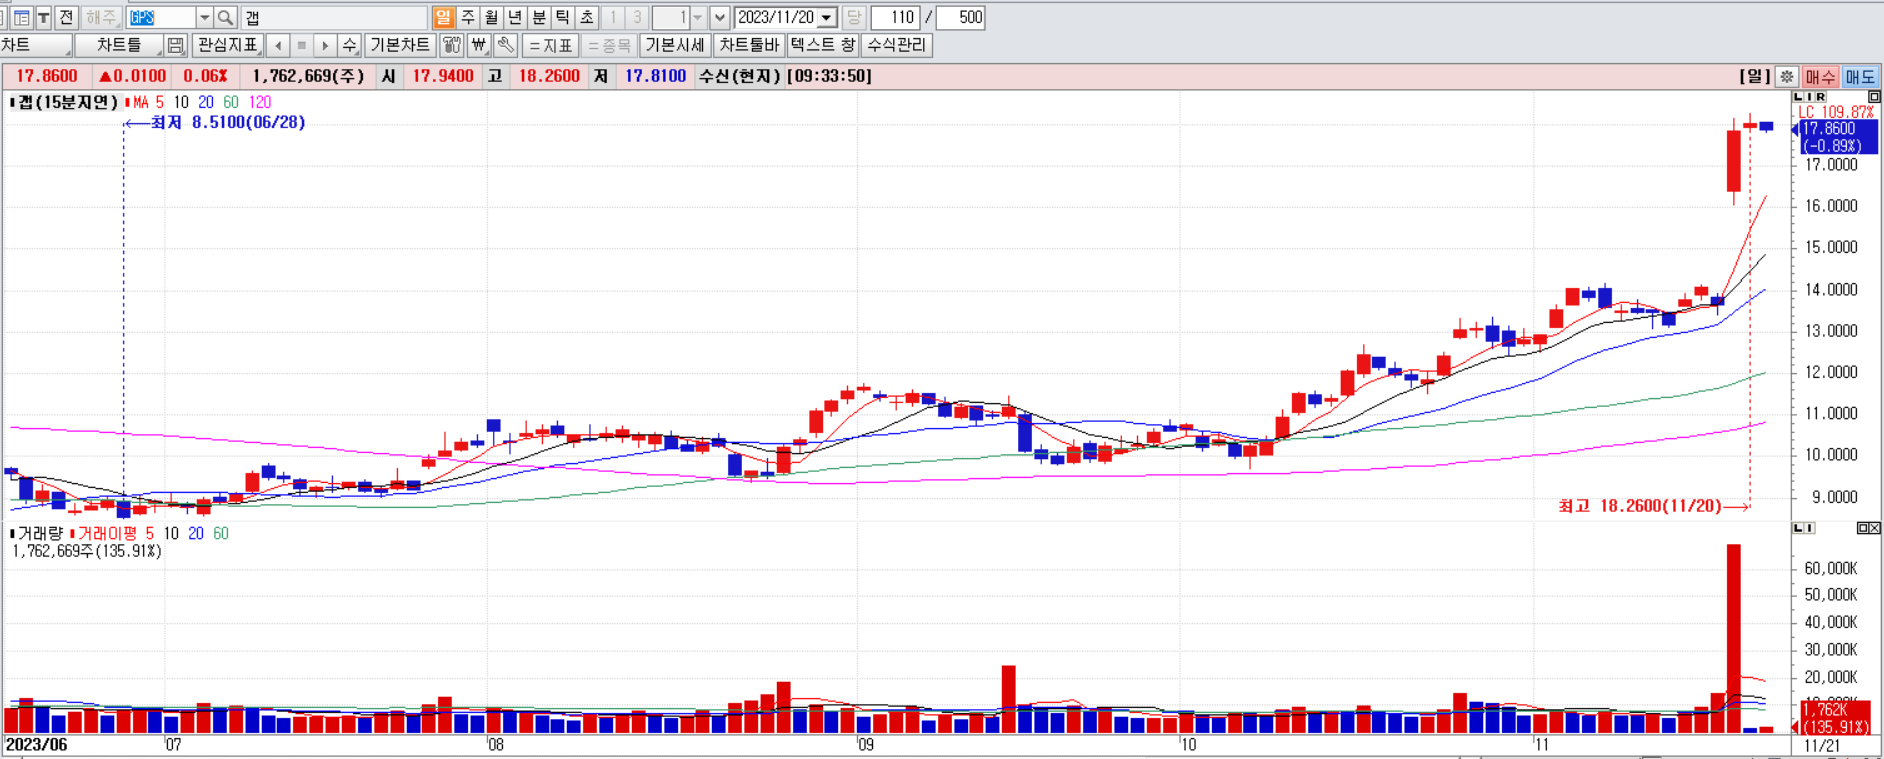Image resolution: width=1884 pixels, height=759 pixels.
Task: Select the '주' weekly period toggle
Action: [x=468, y=17]
